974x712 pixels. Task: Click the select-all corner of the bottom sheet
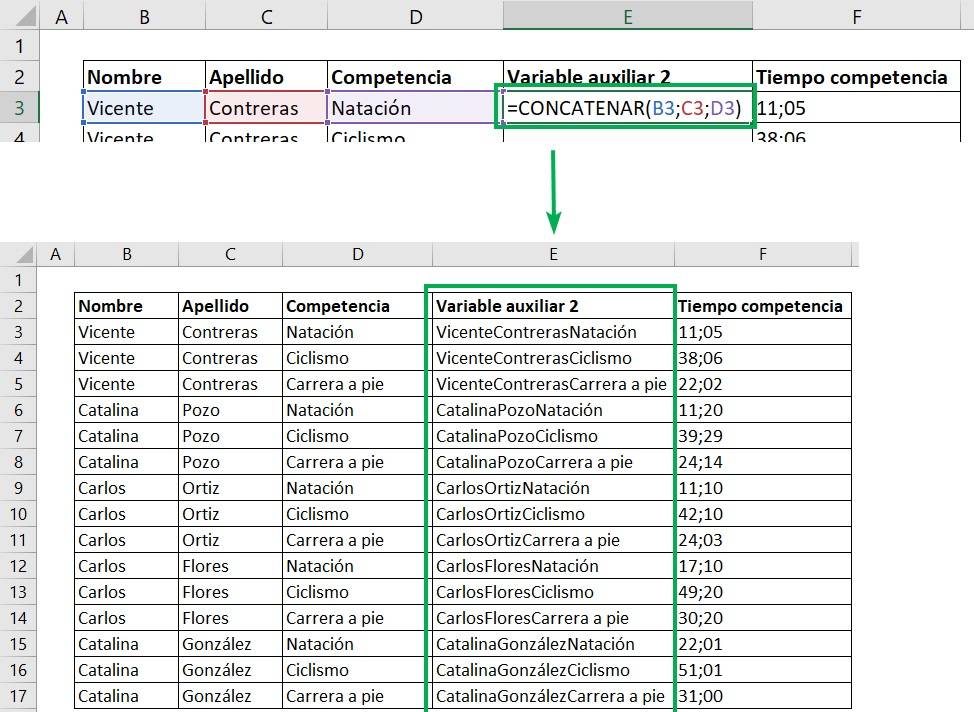tap(18, 255)
